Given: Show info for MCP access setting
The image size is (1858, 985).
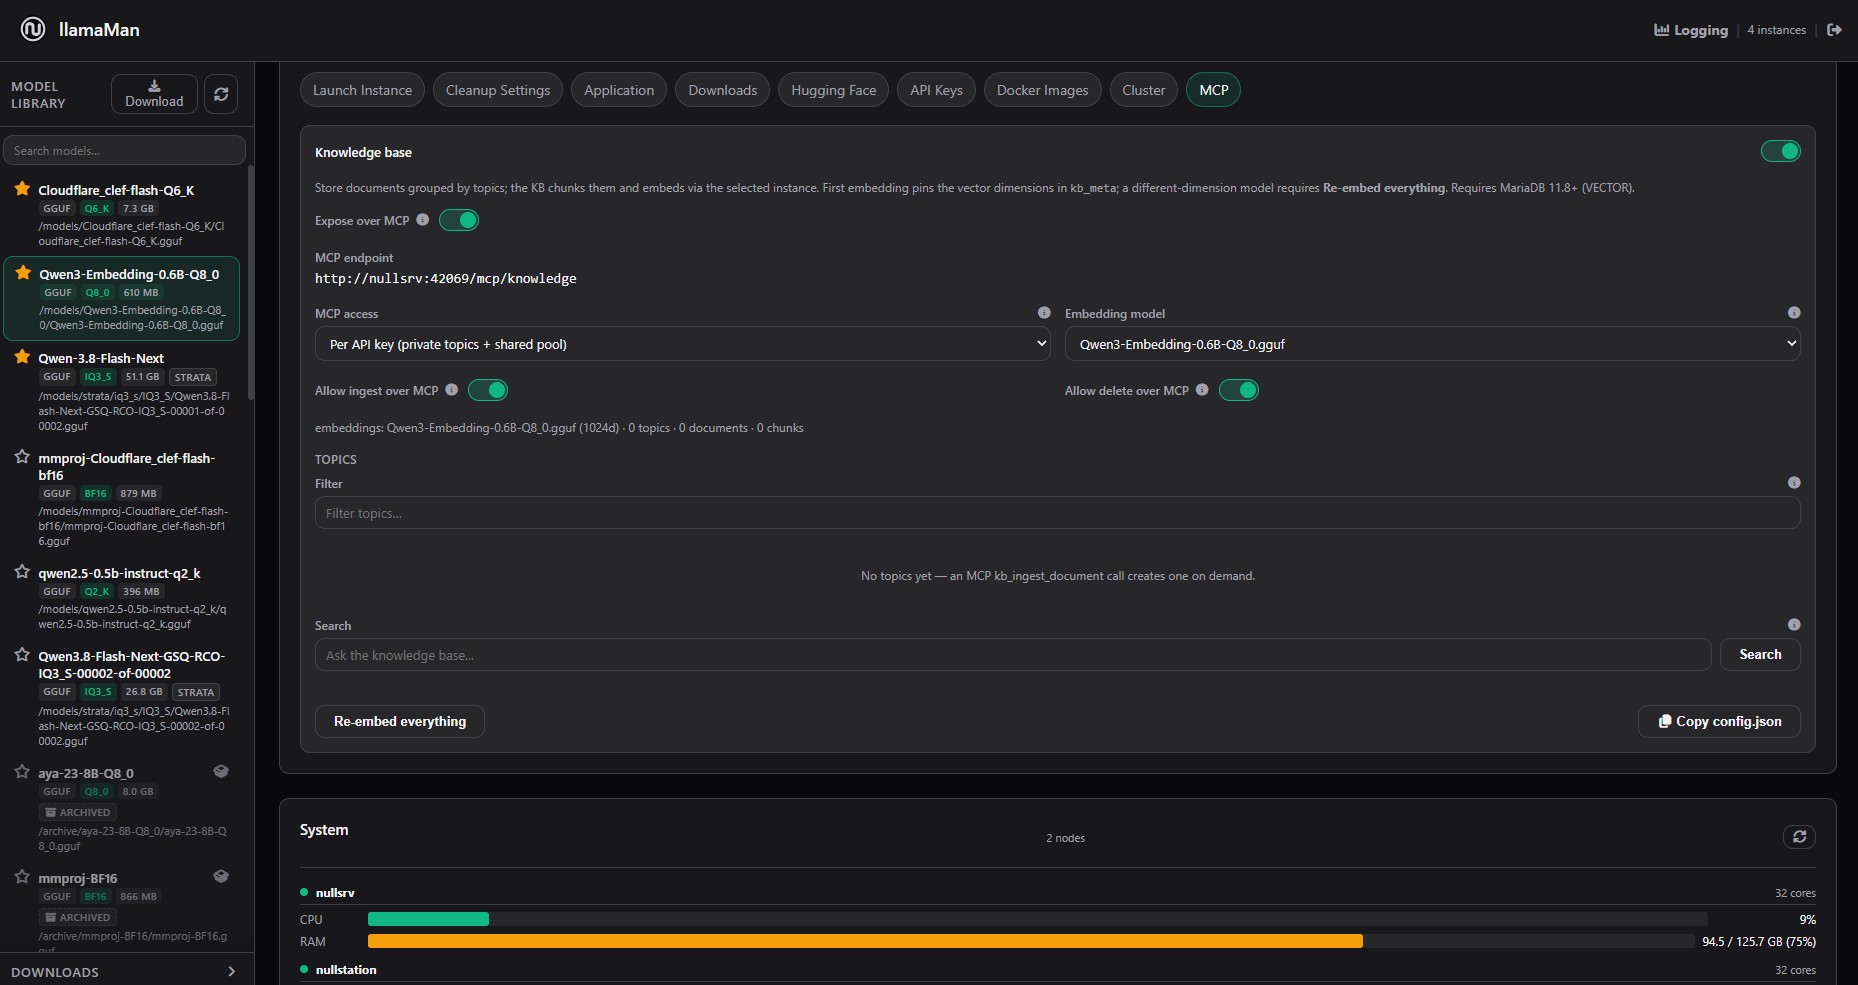Looking at the screenshot, I should coord(1044,312).
